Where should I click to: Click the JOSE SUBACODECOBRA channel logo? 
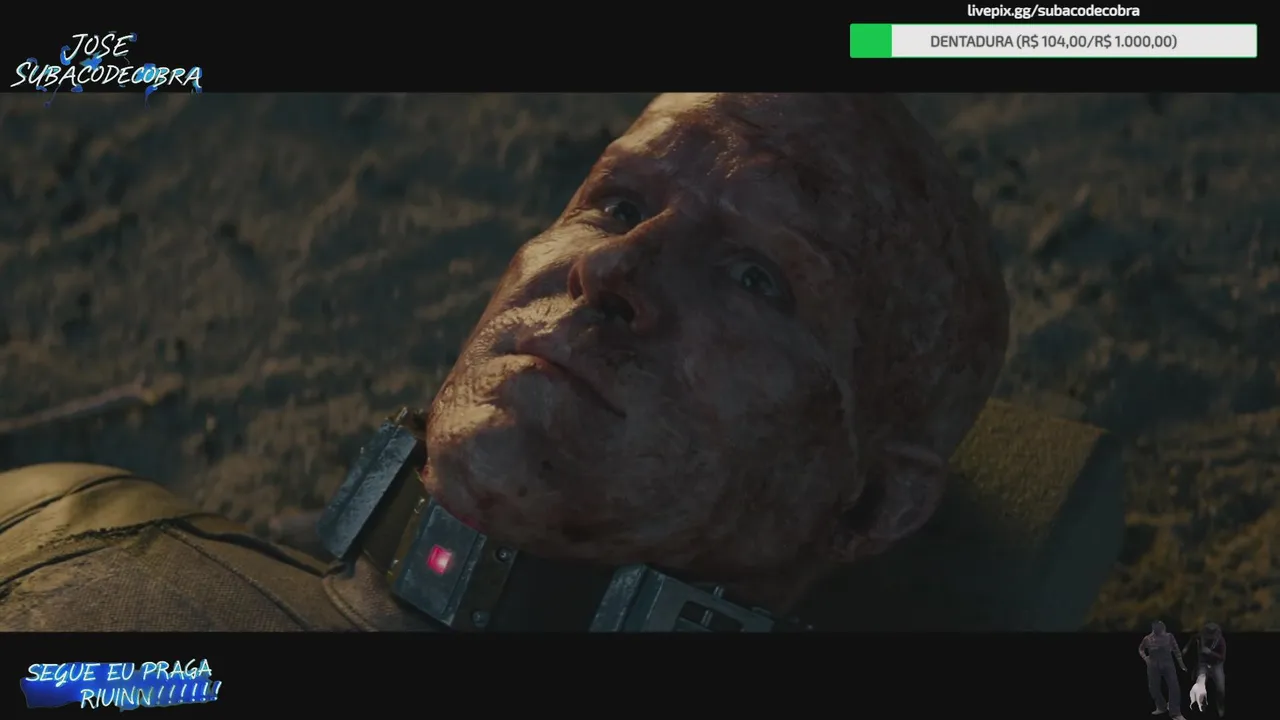(106, 66)
